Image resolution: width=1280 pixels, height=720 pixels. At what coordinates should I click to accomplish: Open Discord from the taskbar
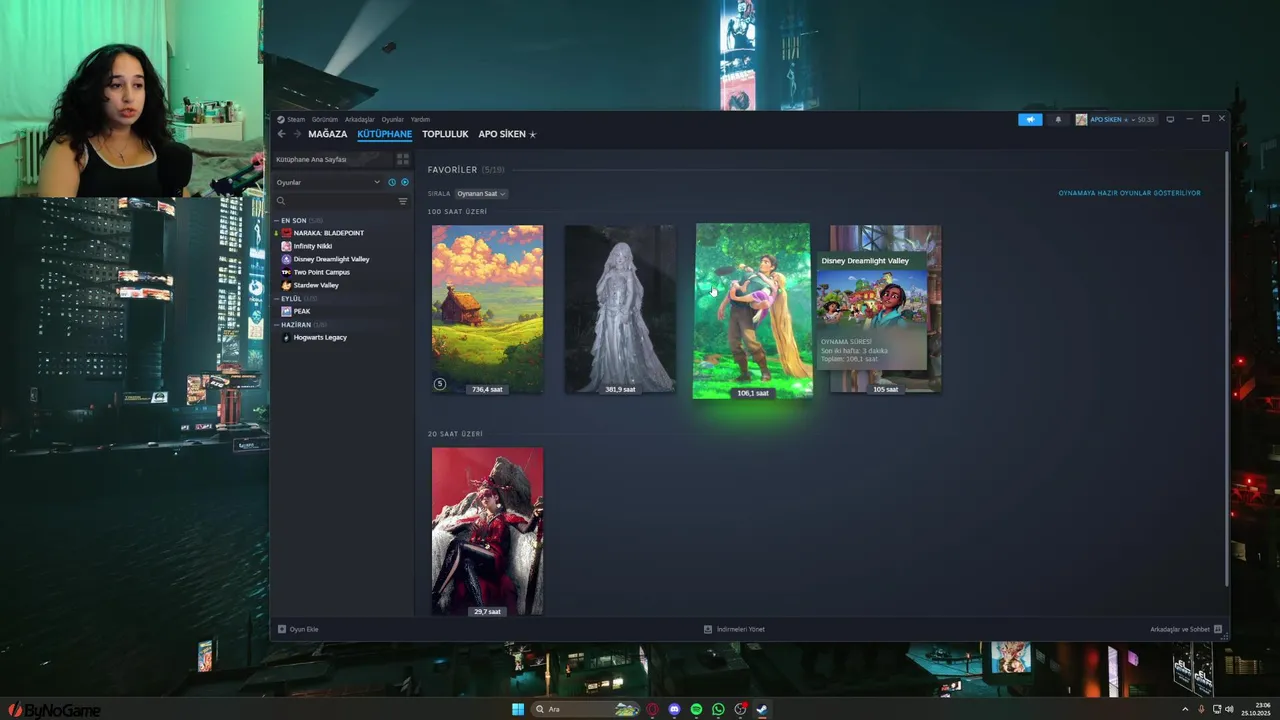[674, 709]
